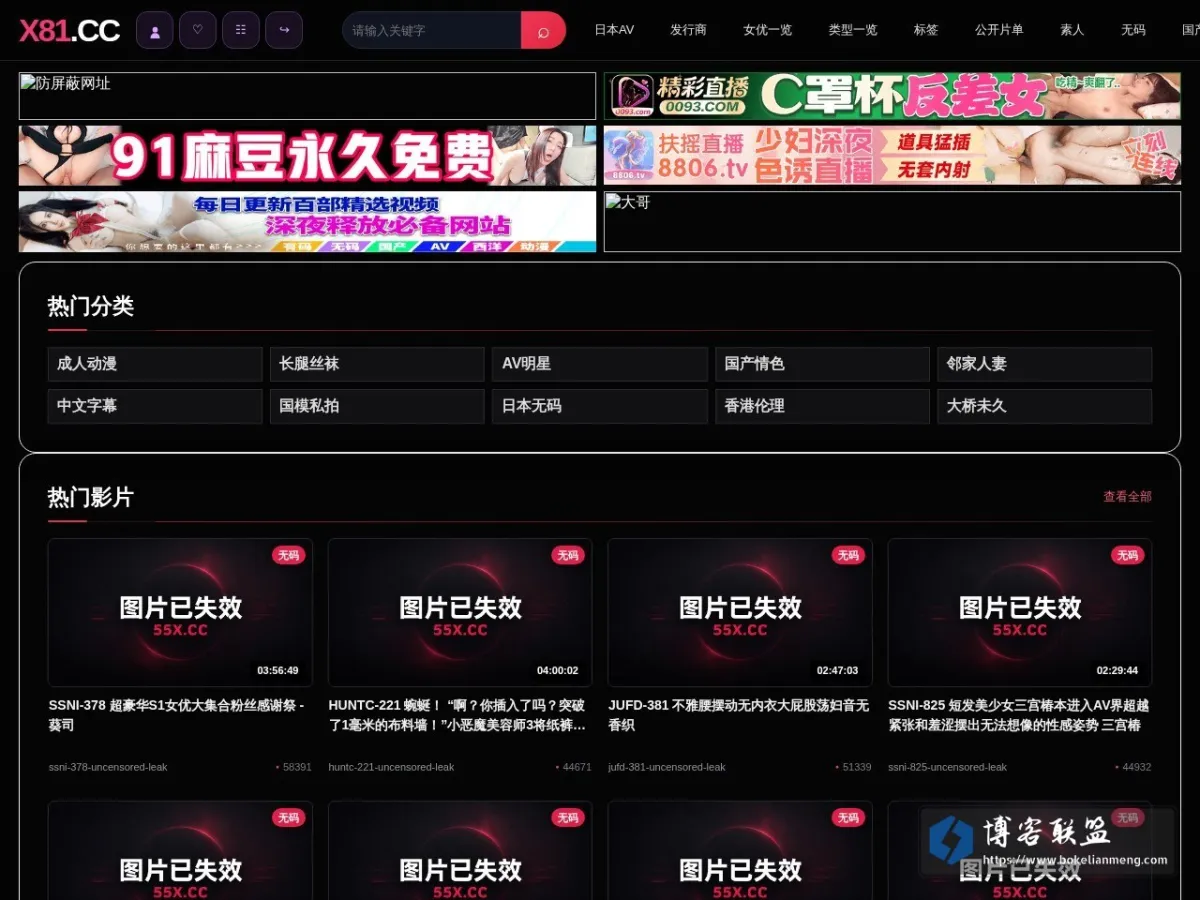Screen dimensions: 1200x900
Task: Open the 日本AV menu item
Action: [x=614, y=30]
